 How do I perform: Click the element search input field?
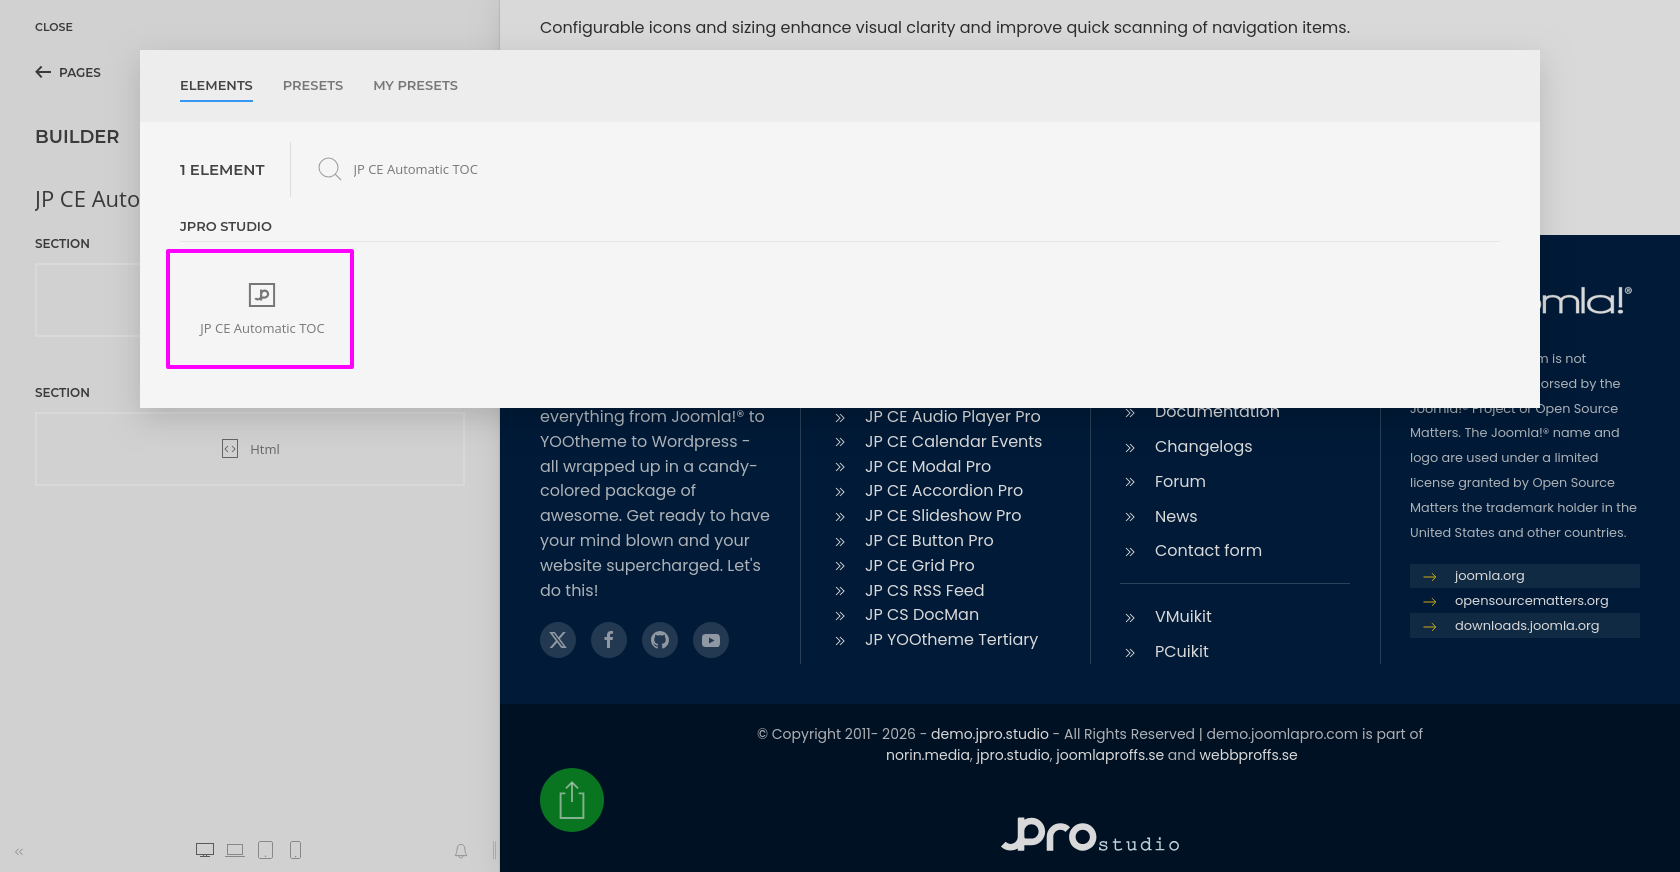click(x=600, y=170)
